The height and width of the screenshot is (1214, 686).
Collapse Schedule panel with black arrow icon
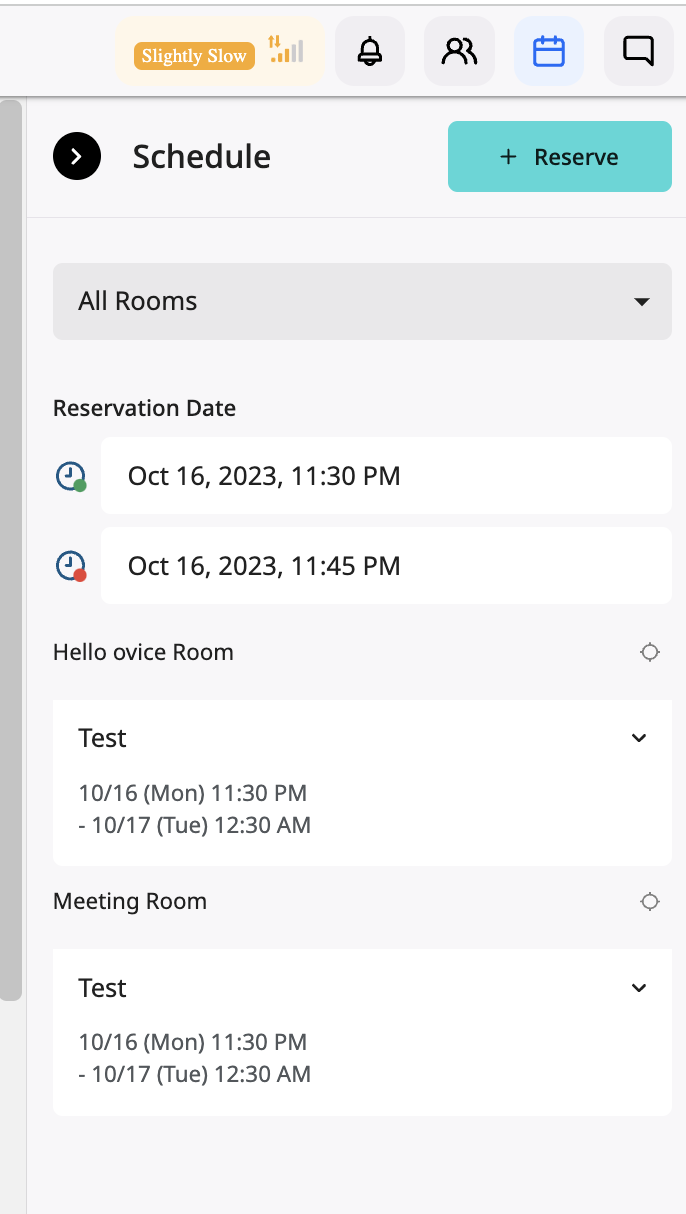(x=77, y=156)
